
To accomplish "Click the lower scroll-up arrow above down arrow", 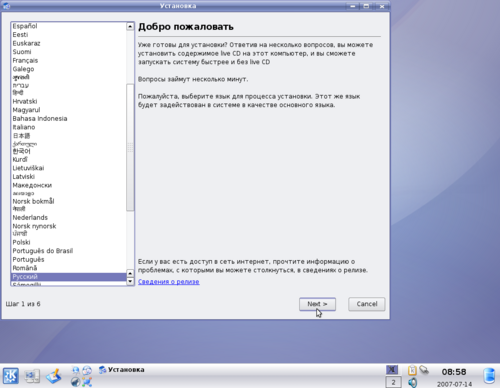I will tap(130, 273).
